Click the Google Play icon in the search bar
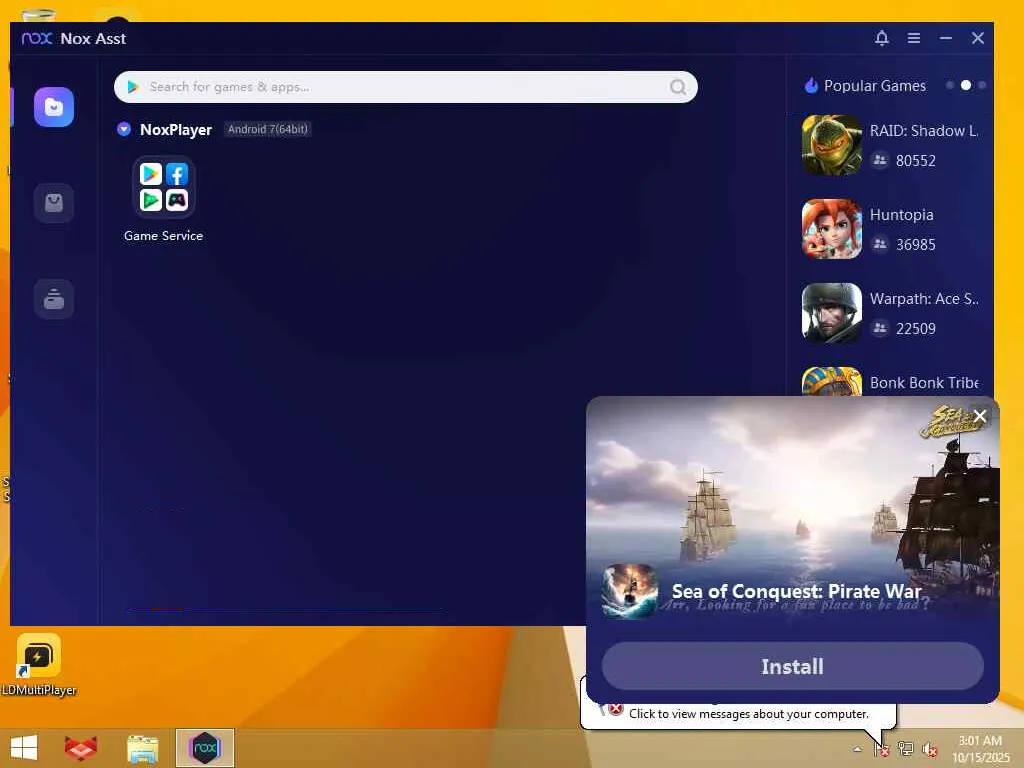This screenshot has height=768, width=1024. click(133, 87)
